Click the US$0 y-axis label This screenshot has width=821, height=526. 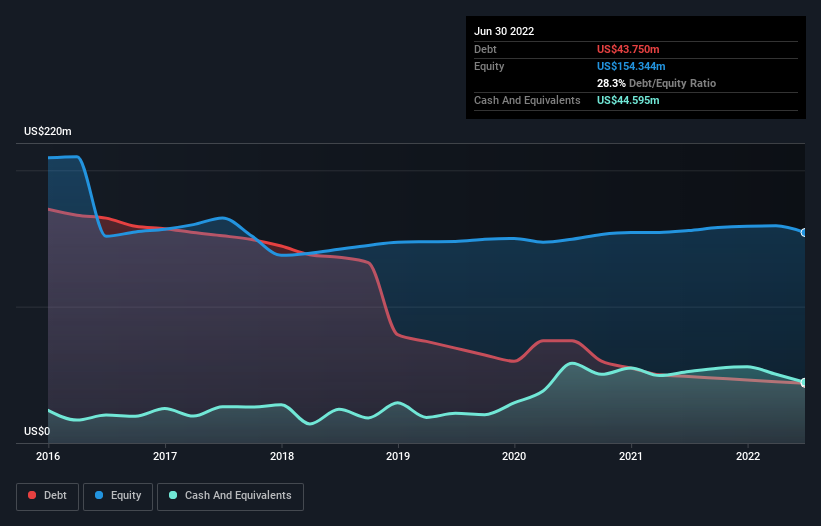pyautogui.click(x=37, y=431)
